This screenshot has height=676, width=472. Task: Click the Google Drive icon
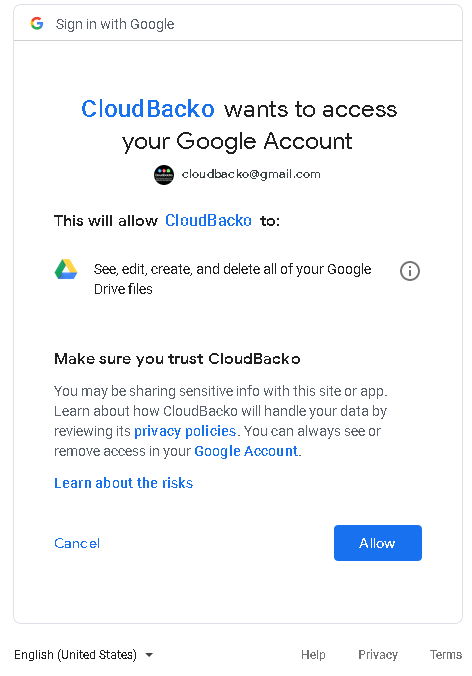click(66, 269)
